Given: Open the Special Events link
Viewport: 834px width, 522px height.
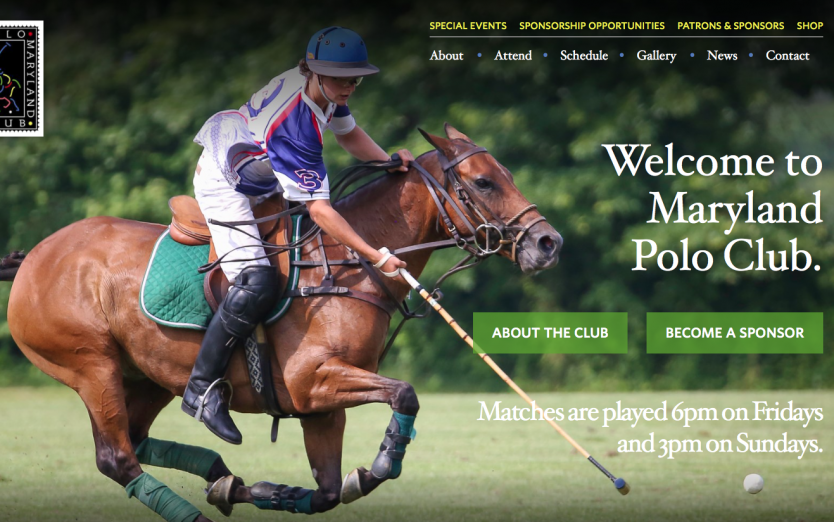Looking at the screenshot, I should point(468,26).
